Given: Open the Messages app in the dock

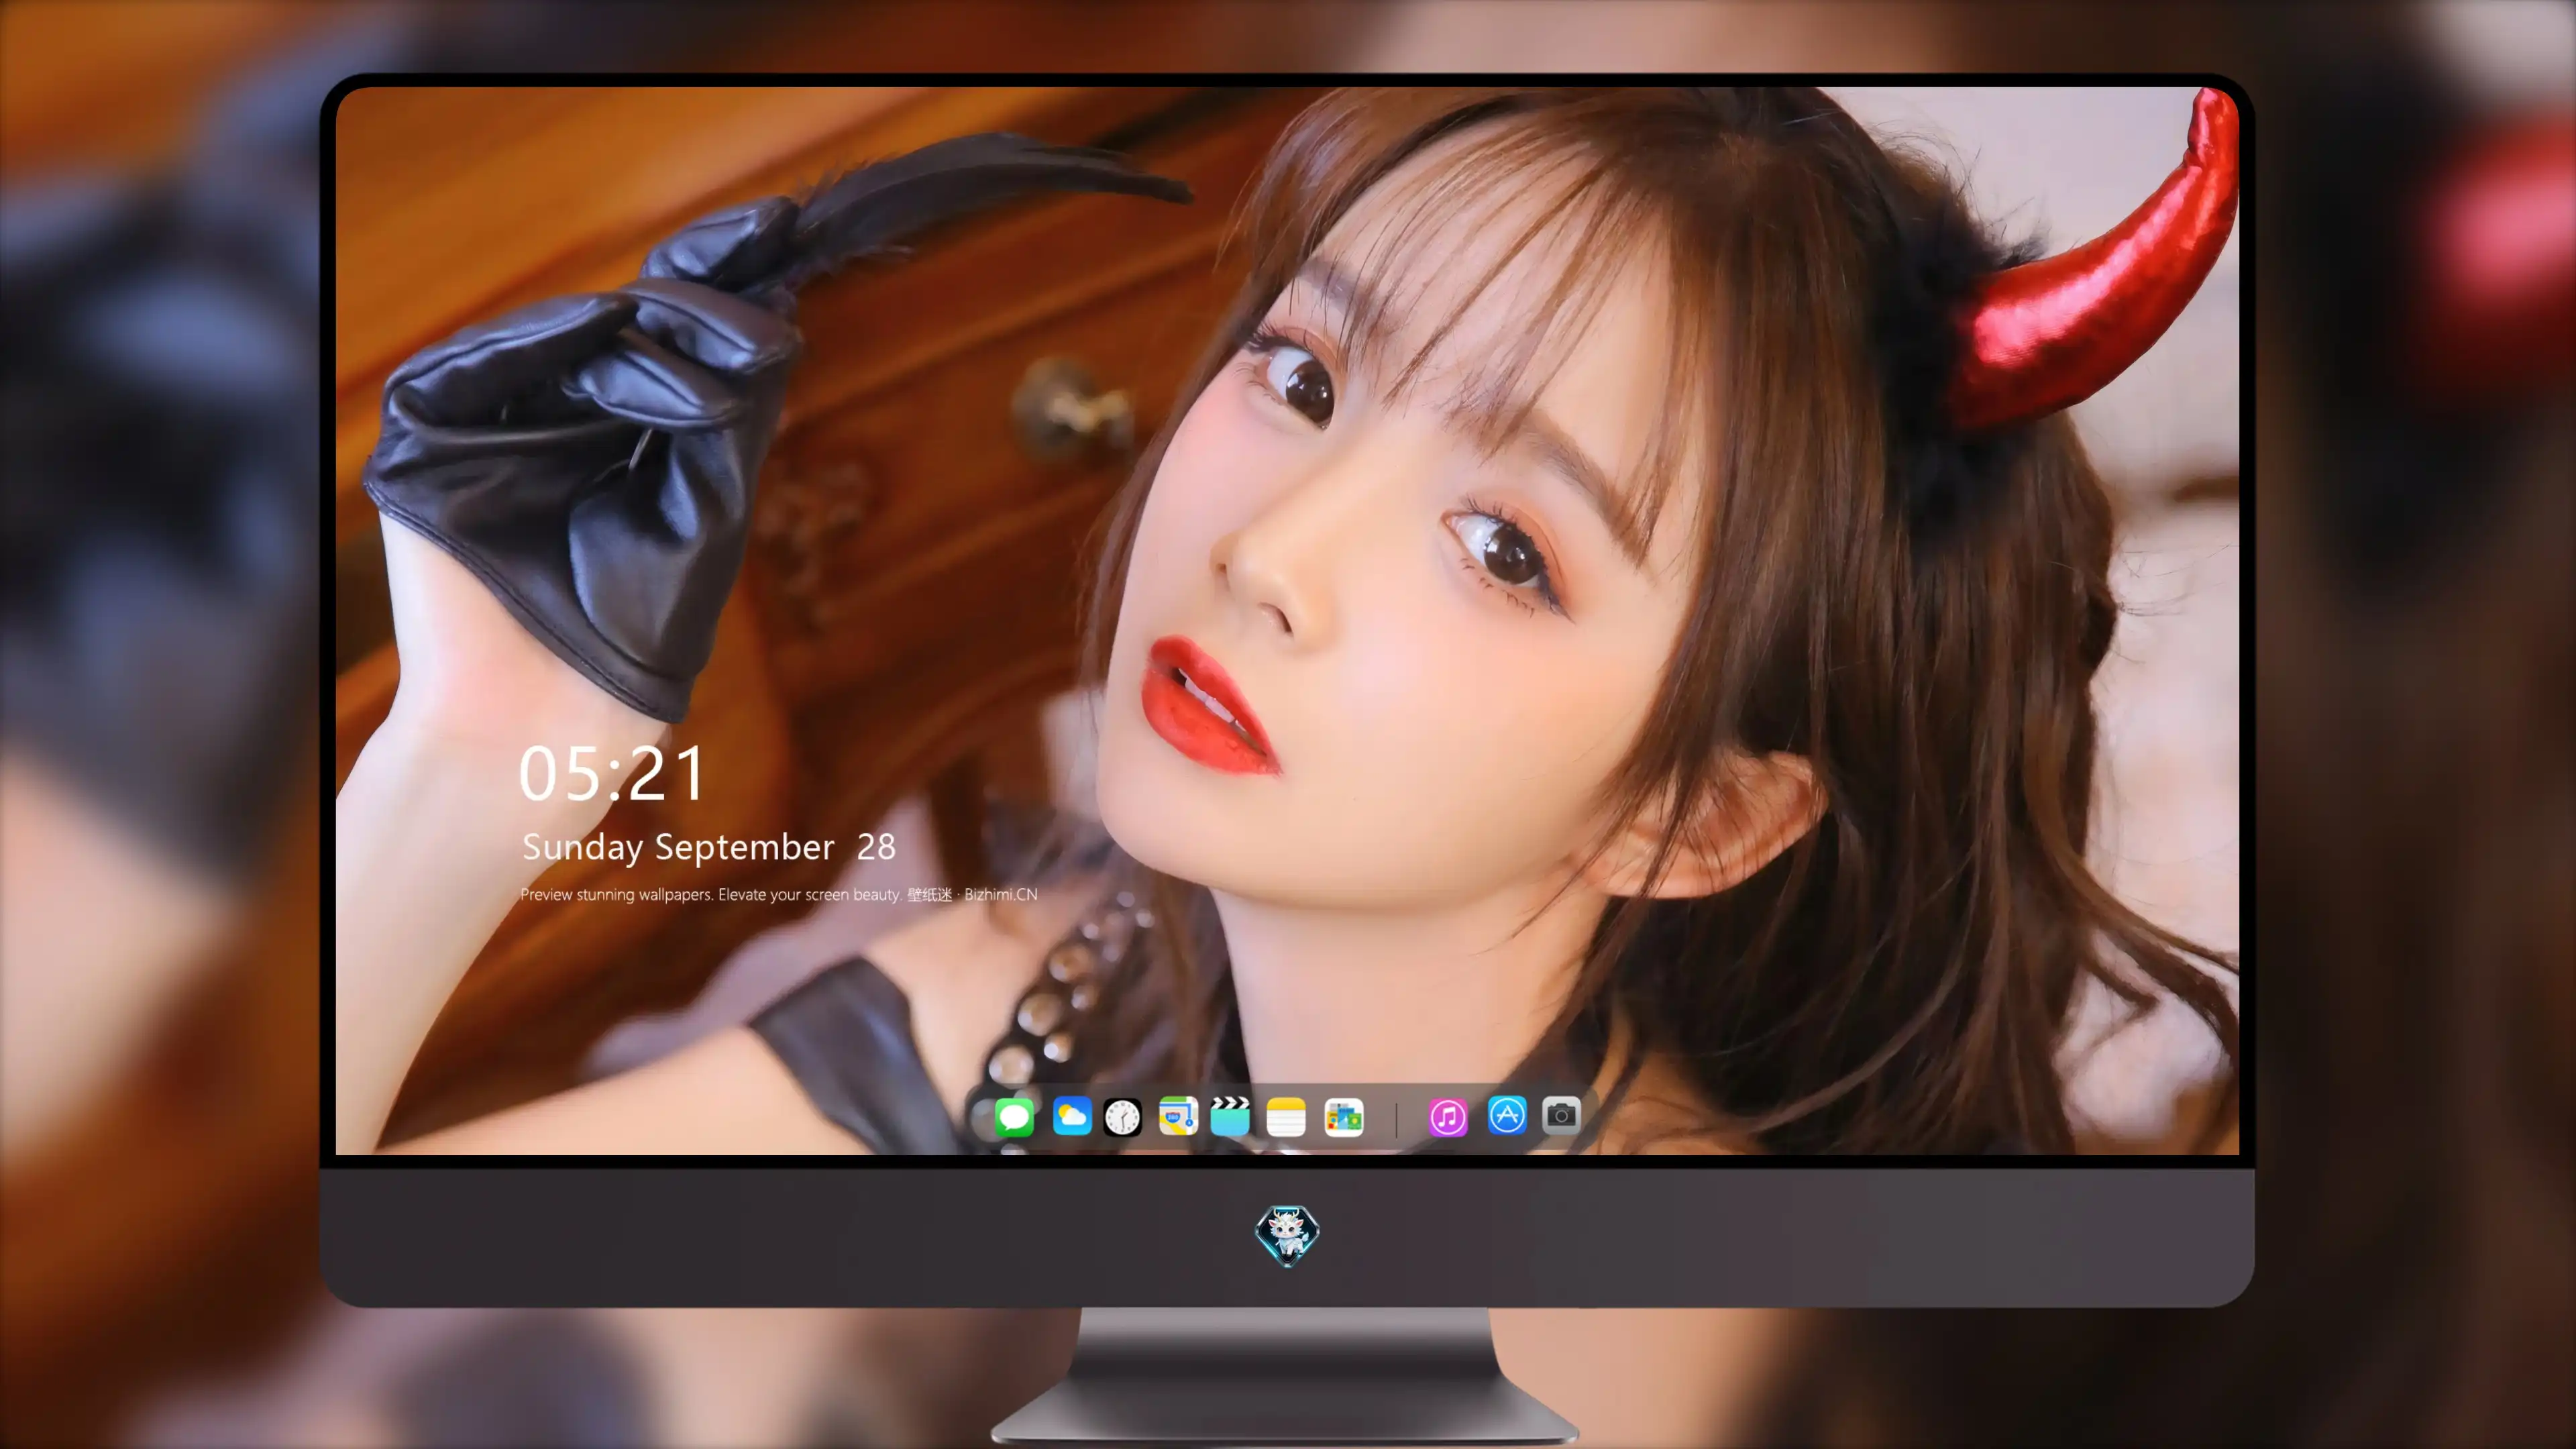Looking at the screenshot, I should coord(1014,1117).
